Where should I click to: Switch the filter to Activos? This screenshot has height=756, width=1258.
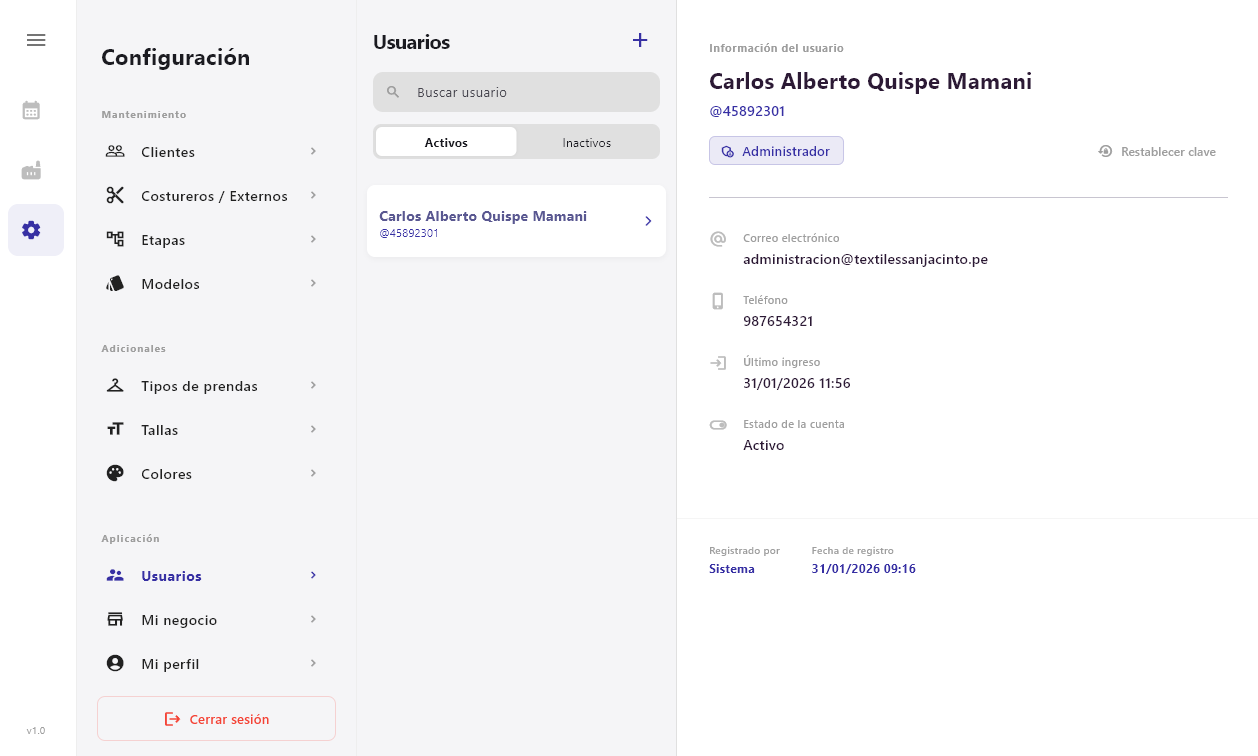[x=445, y=142]
